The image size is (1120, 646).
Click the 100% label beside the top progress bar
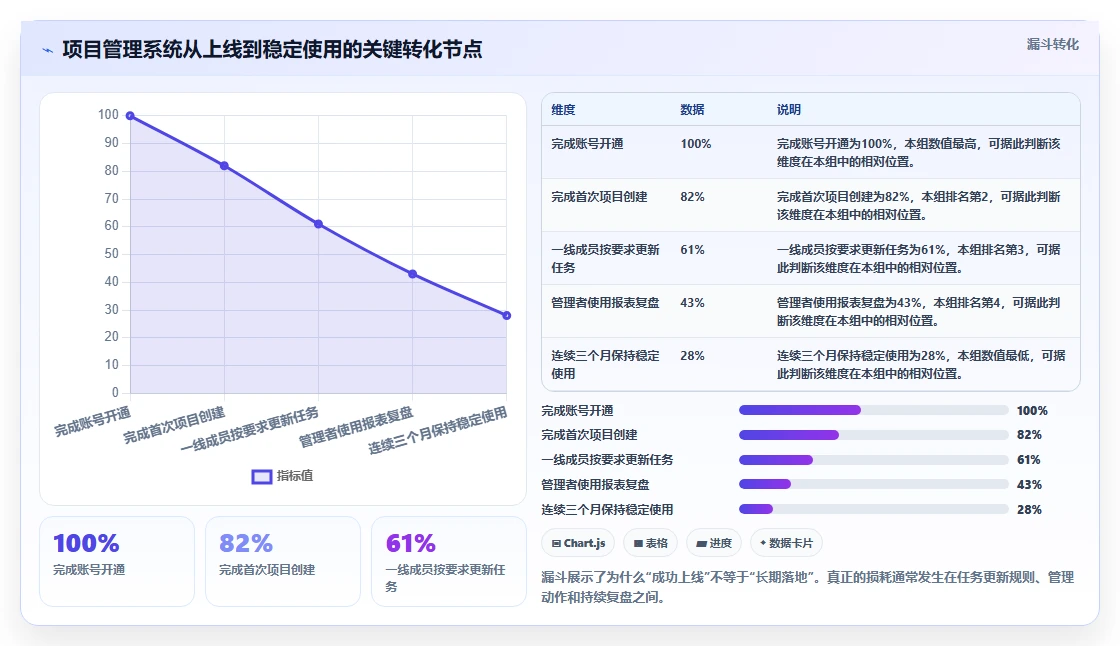click(x=1032, y=411)
